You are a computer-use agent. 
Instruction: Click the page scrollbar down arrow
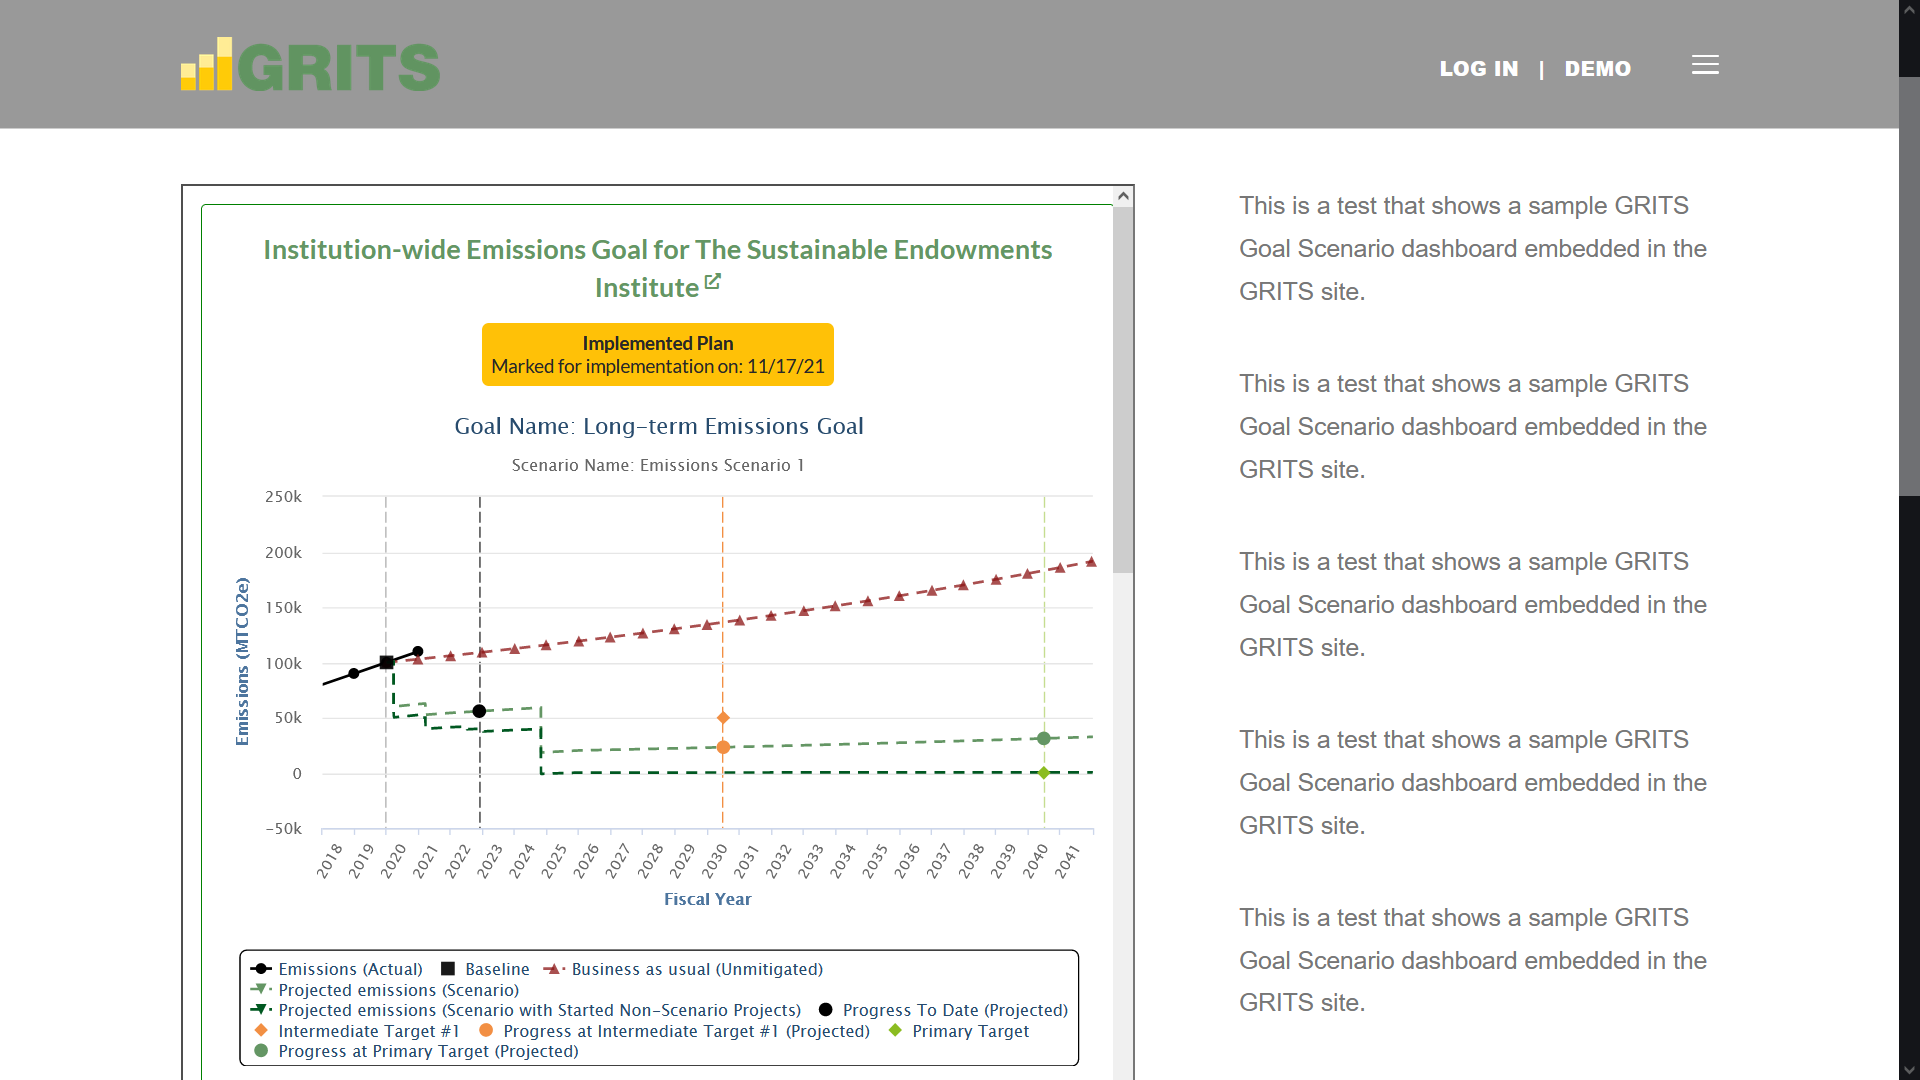click(1909, 1071)
